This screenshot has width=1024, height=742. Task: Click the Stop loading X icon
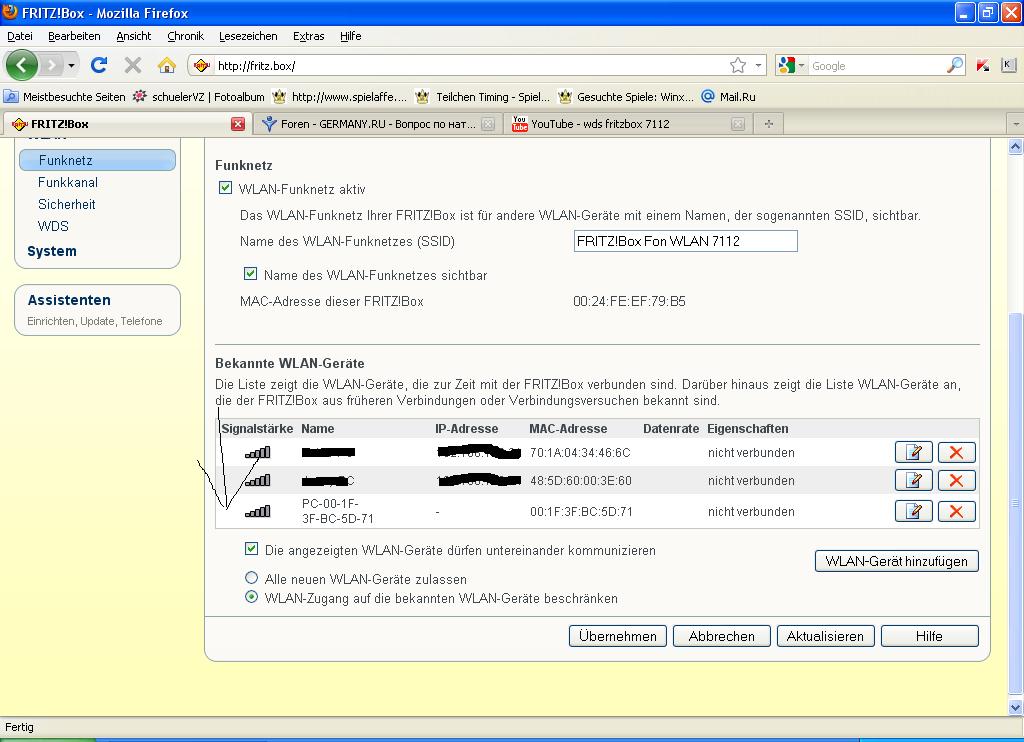coord(133,65)
